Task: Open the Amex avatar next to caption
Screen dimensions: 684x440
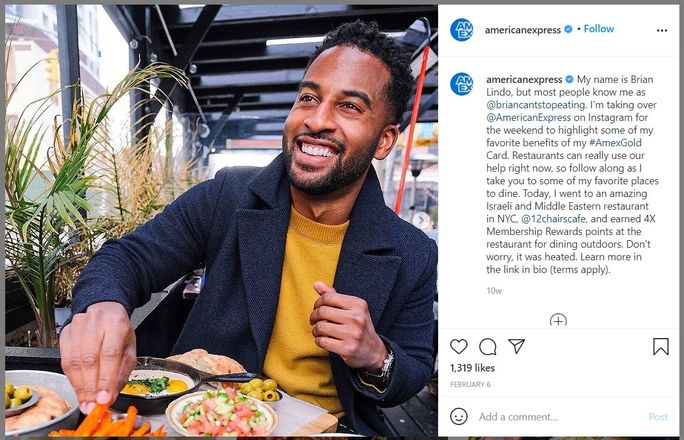Action: point(462,84)
